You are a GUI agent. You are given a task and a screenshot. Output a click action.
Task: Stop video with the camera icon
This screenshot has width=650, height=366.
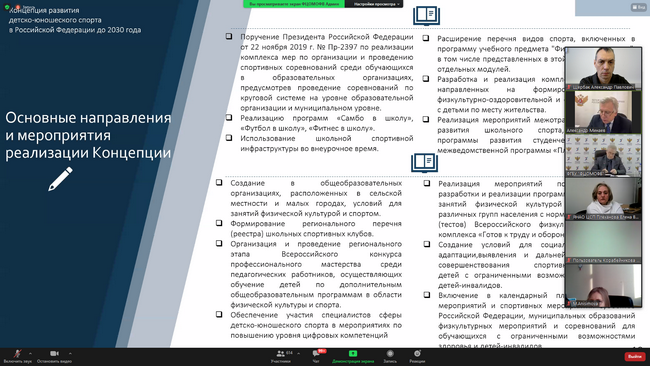(54, 354)
